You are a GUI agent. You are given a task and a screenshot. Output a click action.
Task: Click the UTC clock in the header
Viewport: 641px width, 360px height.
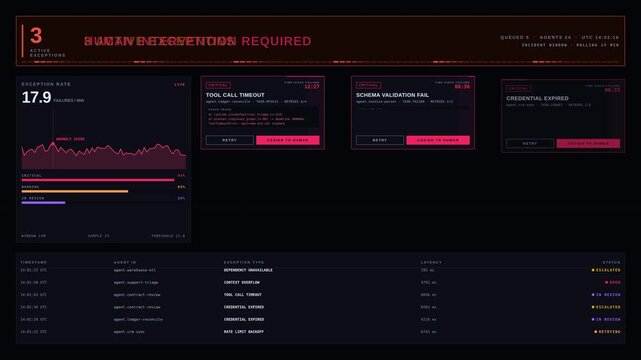pyautogui.click(x=600, y=37)
